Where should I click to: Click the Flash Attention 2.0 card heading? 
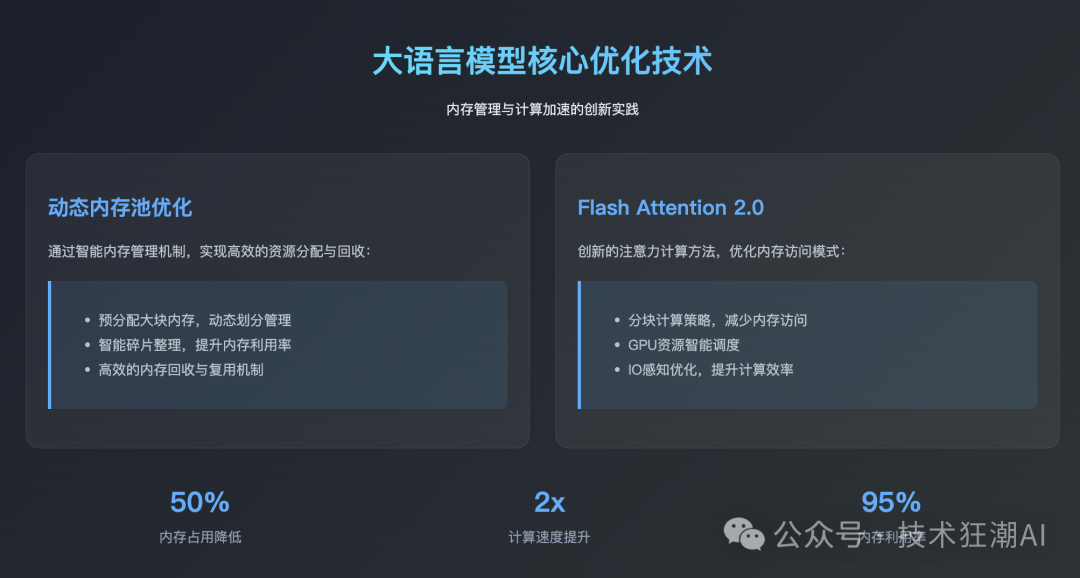pos(670,208)
